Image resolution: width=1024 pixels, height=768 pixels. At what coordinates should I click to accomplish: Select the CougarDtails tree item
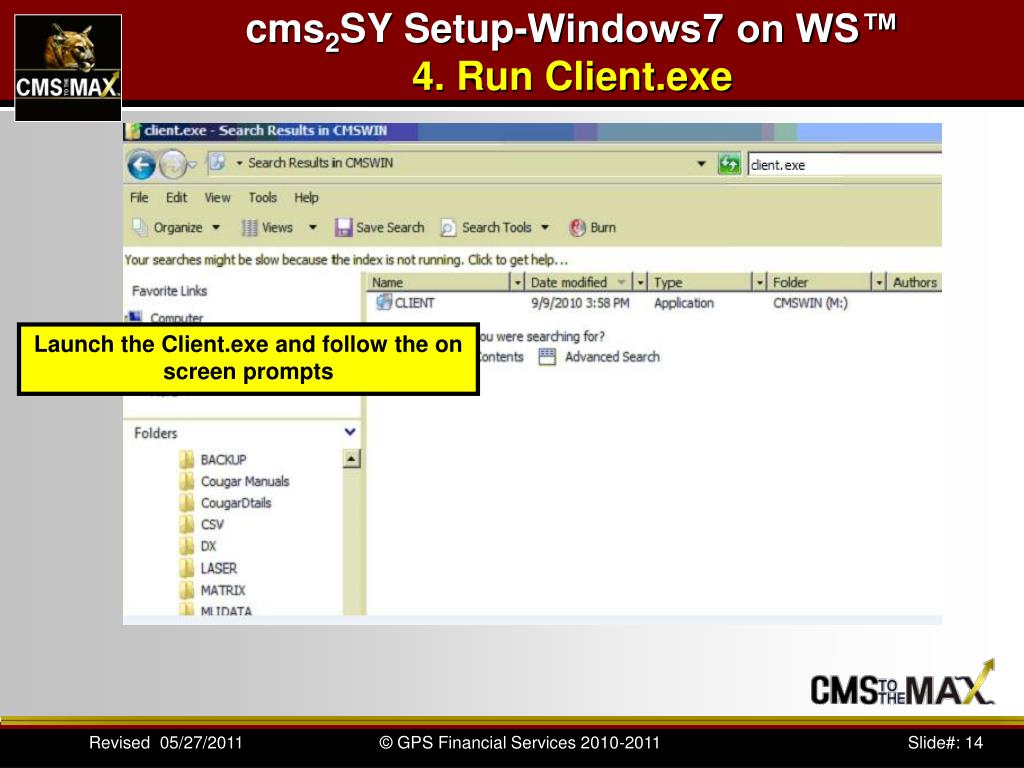(236, 503)
